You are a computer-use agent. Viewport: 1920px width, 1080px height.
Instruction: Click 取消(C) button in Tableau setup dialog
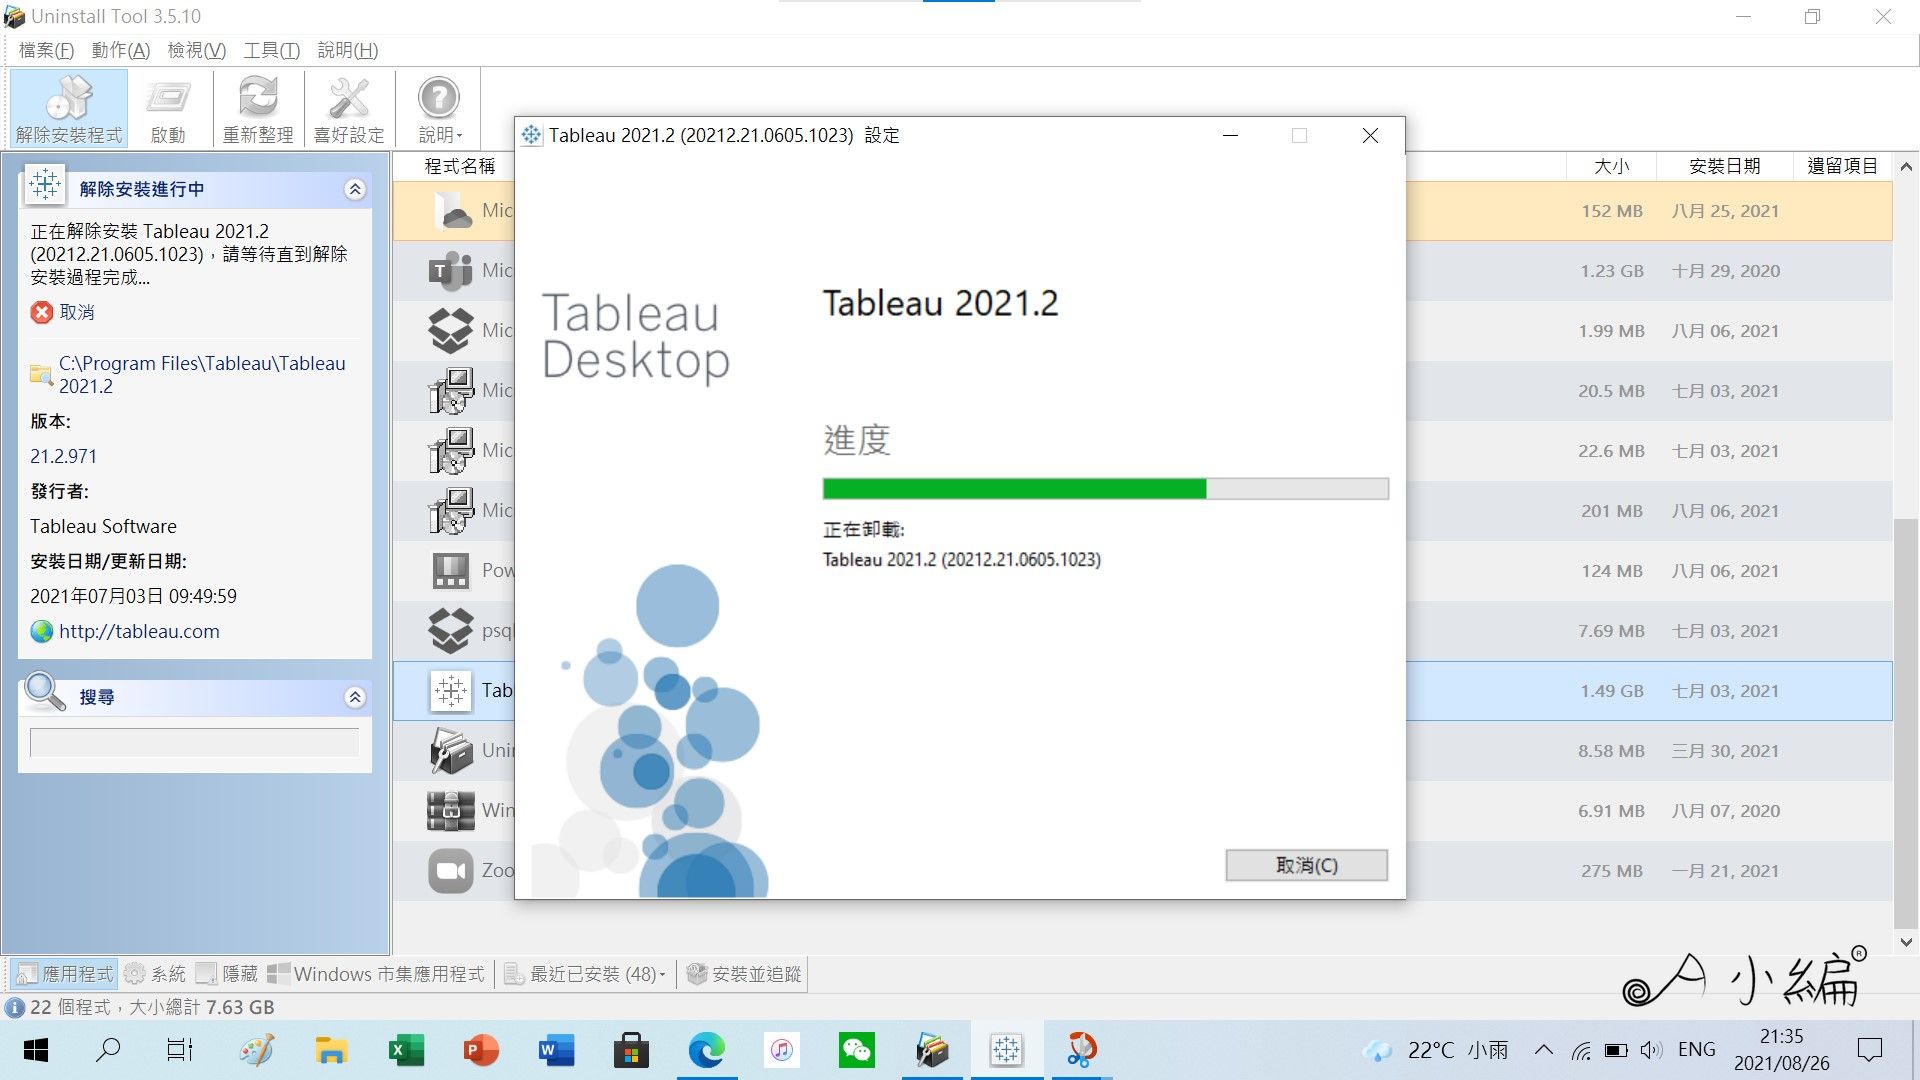(x=1306, y=865)
